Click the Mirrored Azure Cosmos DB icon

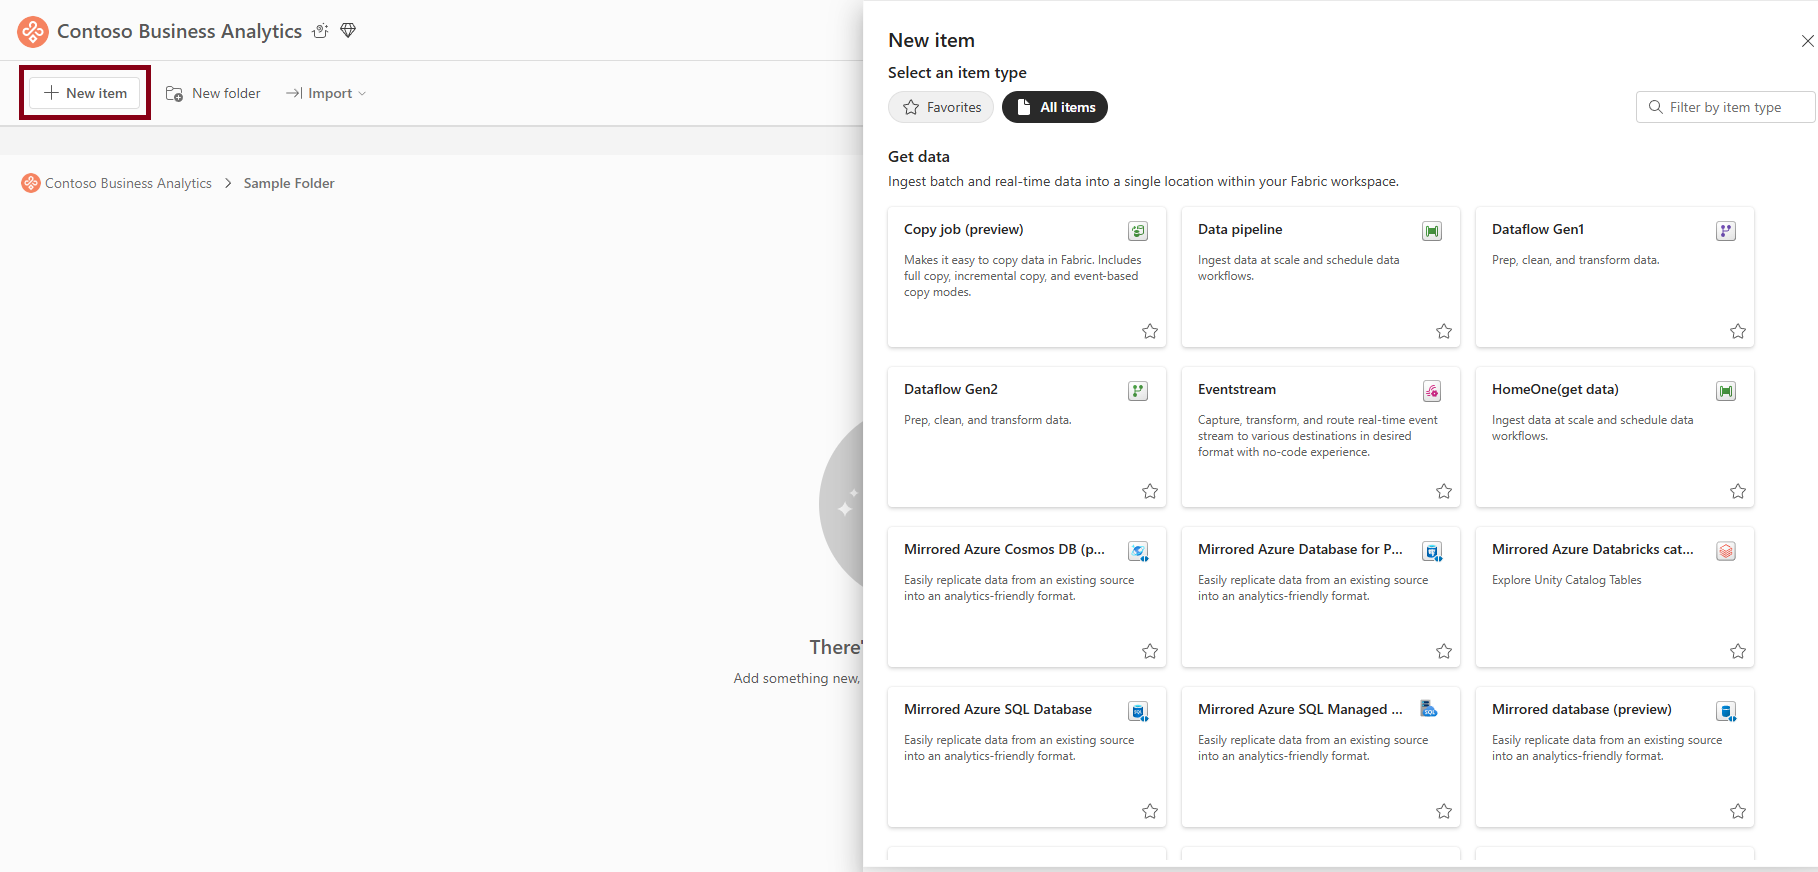[1138, 551]
